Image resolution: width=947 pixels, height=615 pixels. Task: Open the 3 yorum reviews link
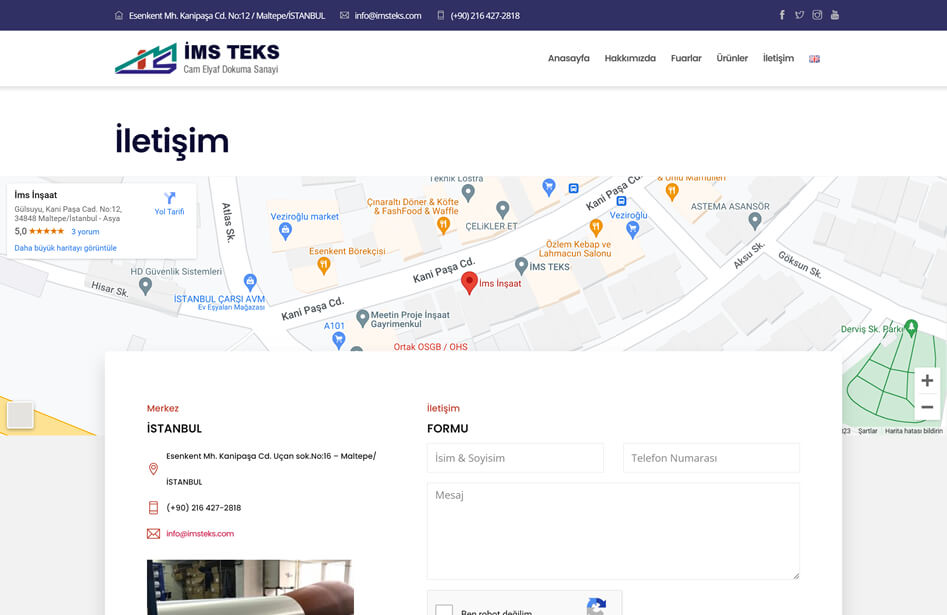pos(85,232)
